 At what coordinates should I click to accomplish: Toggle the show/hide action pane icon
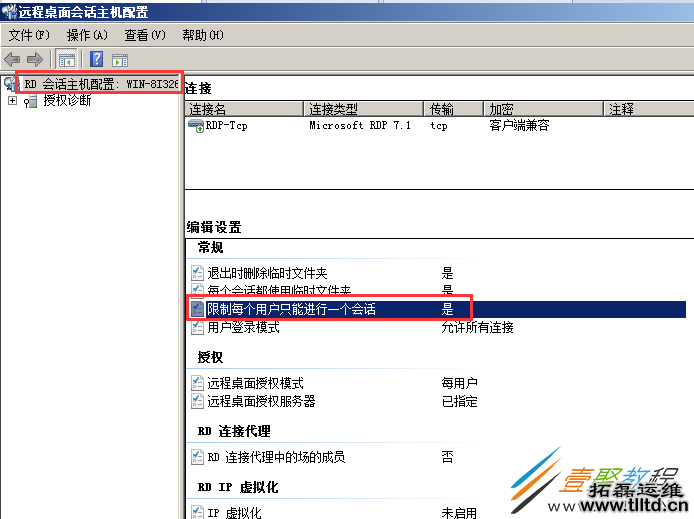click(120, 60)
